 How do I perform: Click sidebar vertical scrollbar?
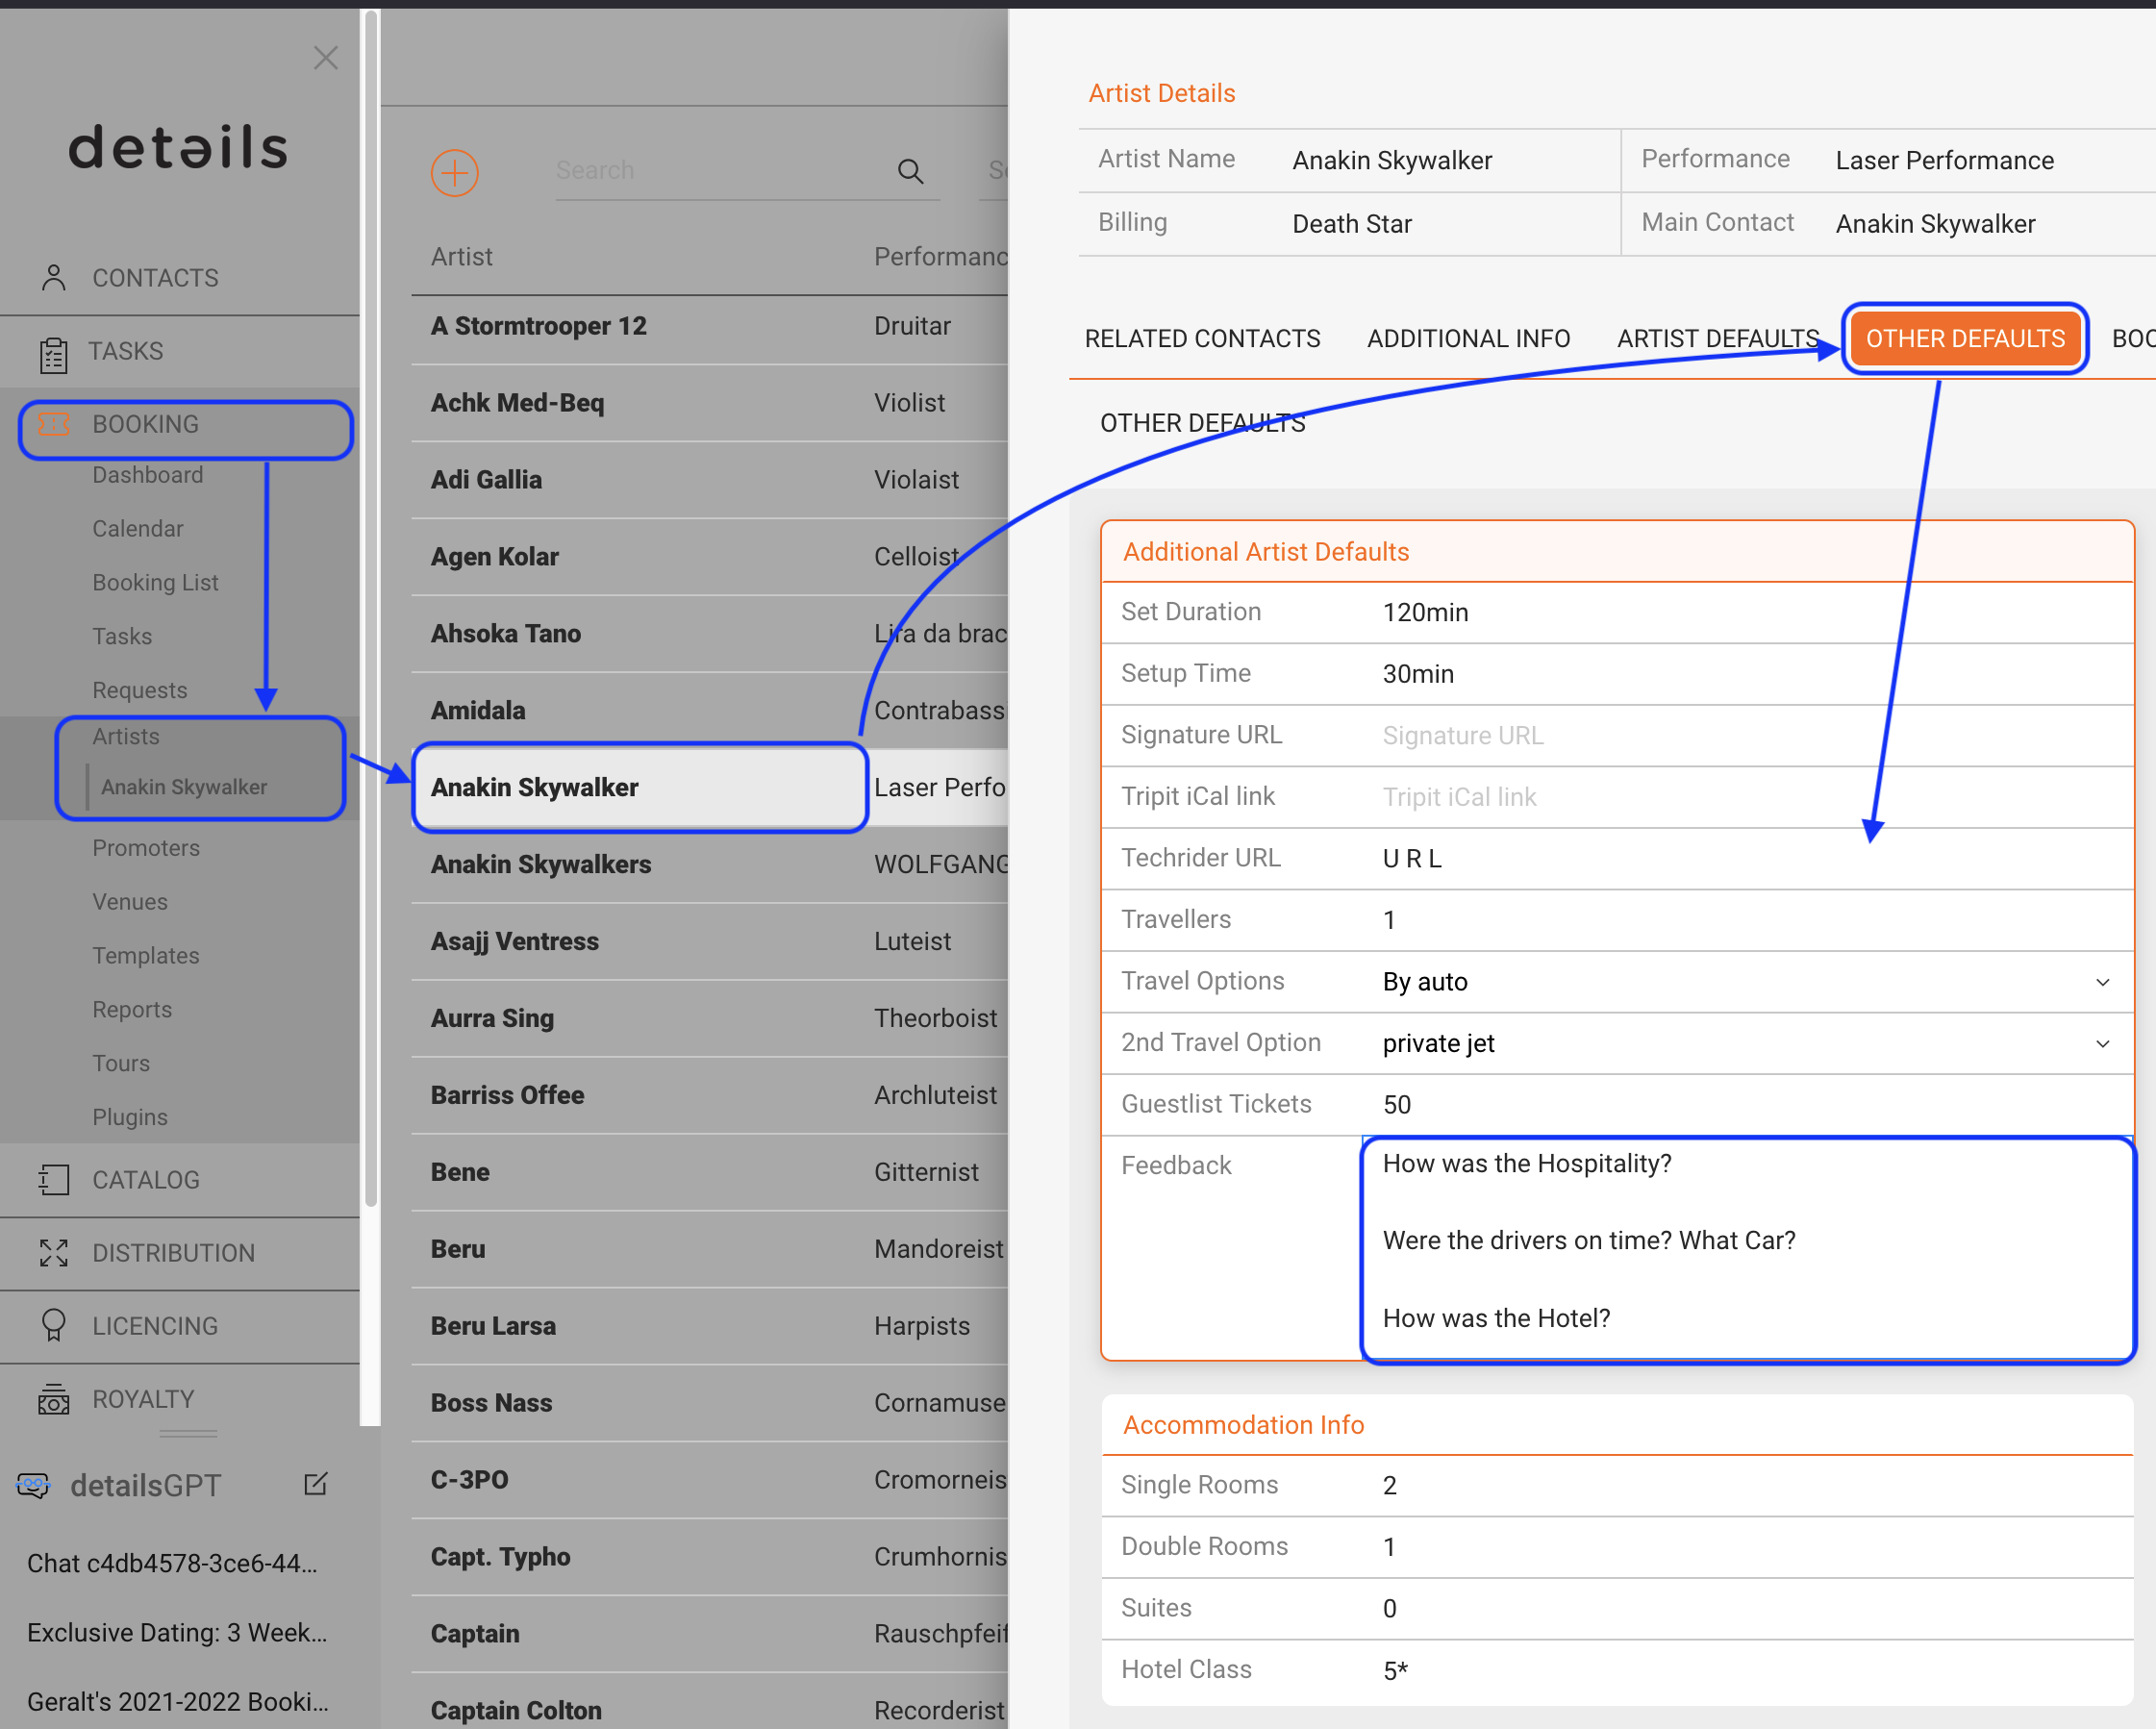371,608
